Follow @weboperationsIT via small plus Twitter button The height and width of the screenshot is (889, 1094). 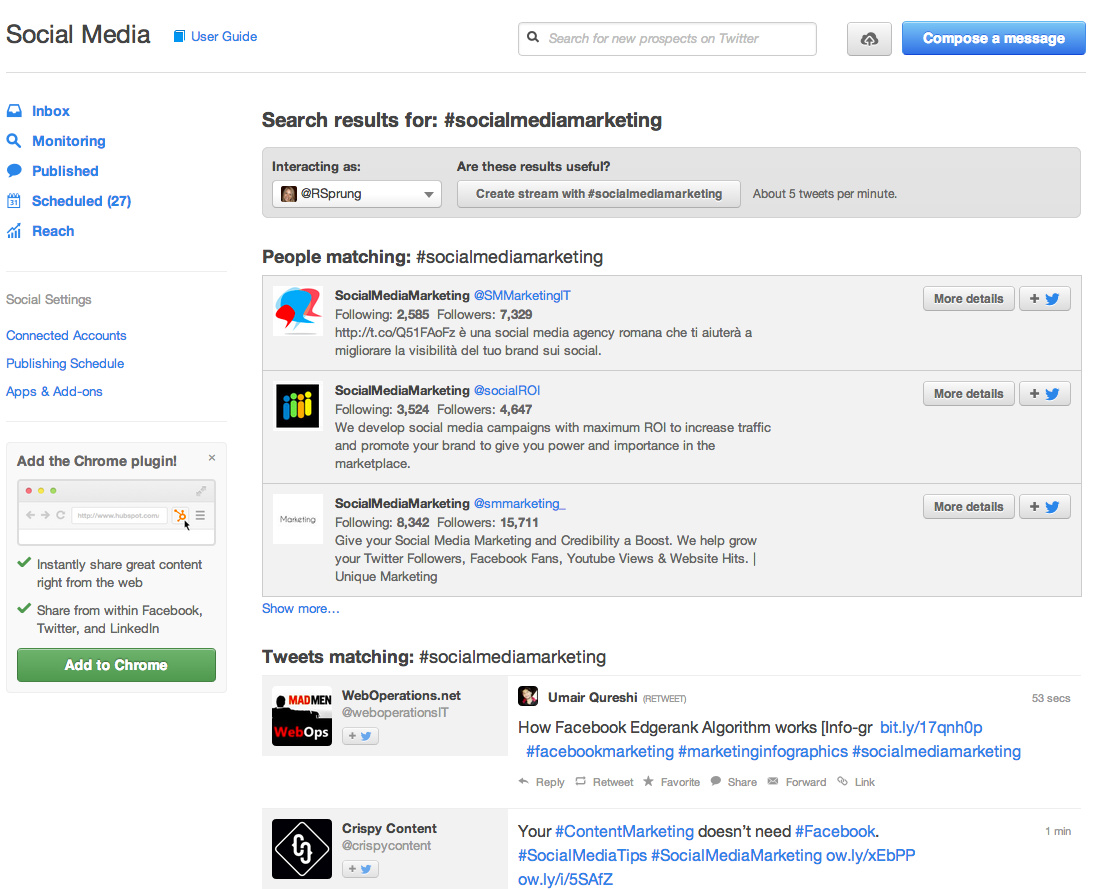[x=360, y=735]
